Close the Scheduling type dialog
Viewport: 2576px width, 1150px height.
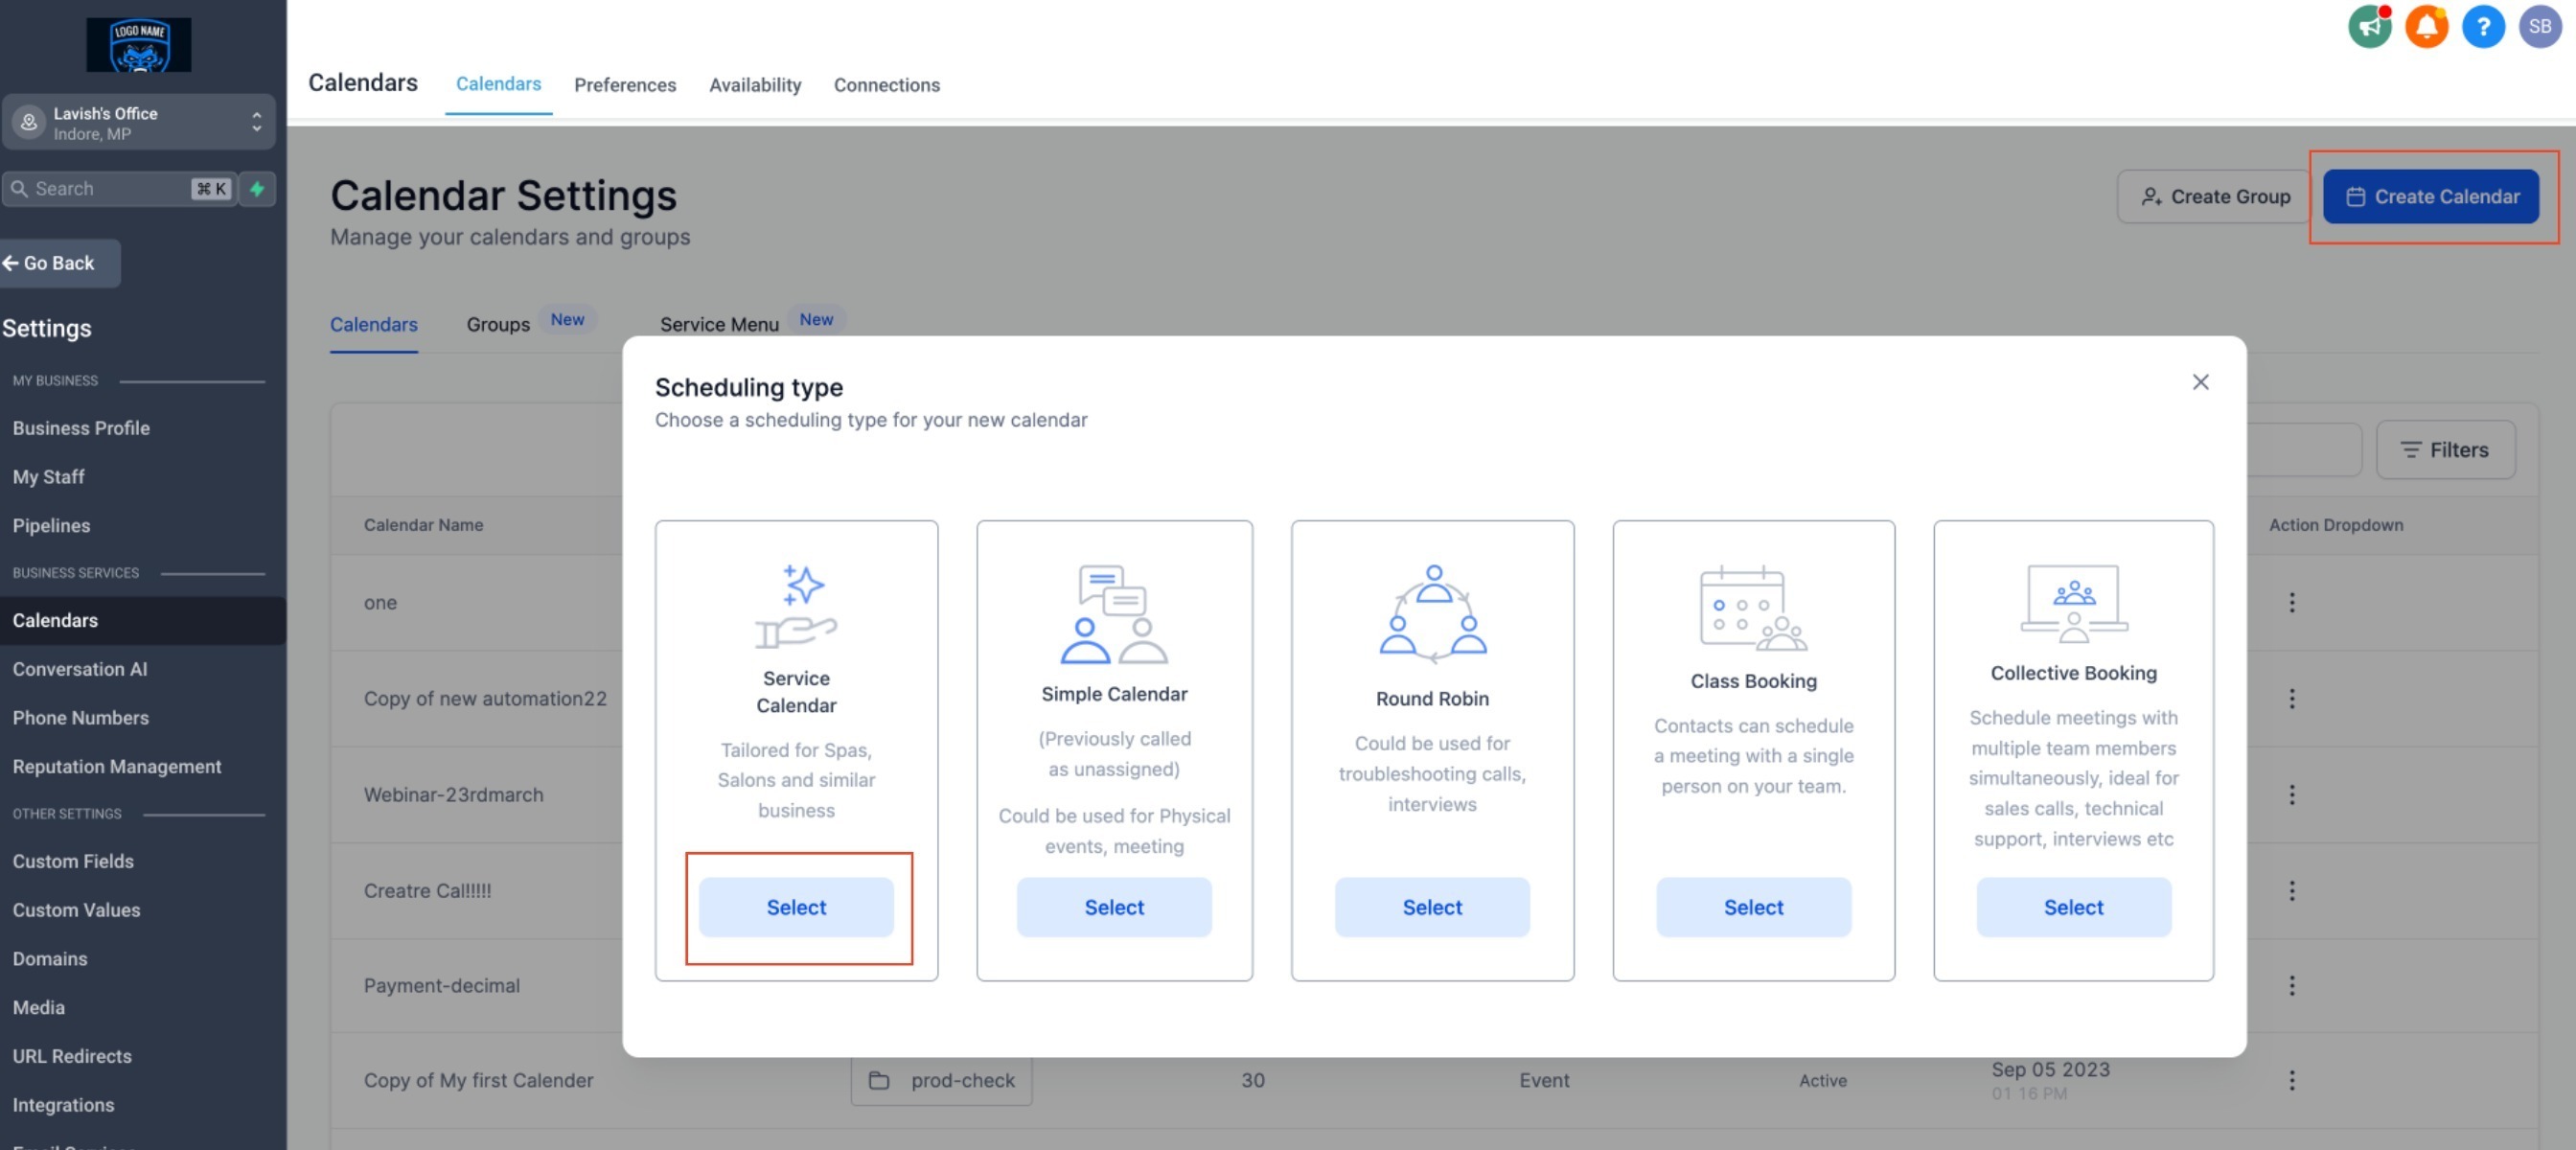pos(2200,382)
